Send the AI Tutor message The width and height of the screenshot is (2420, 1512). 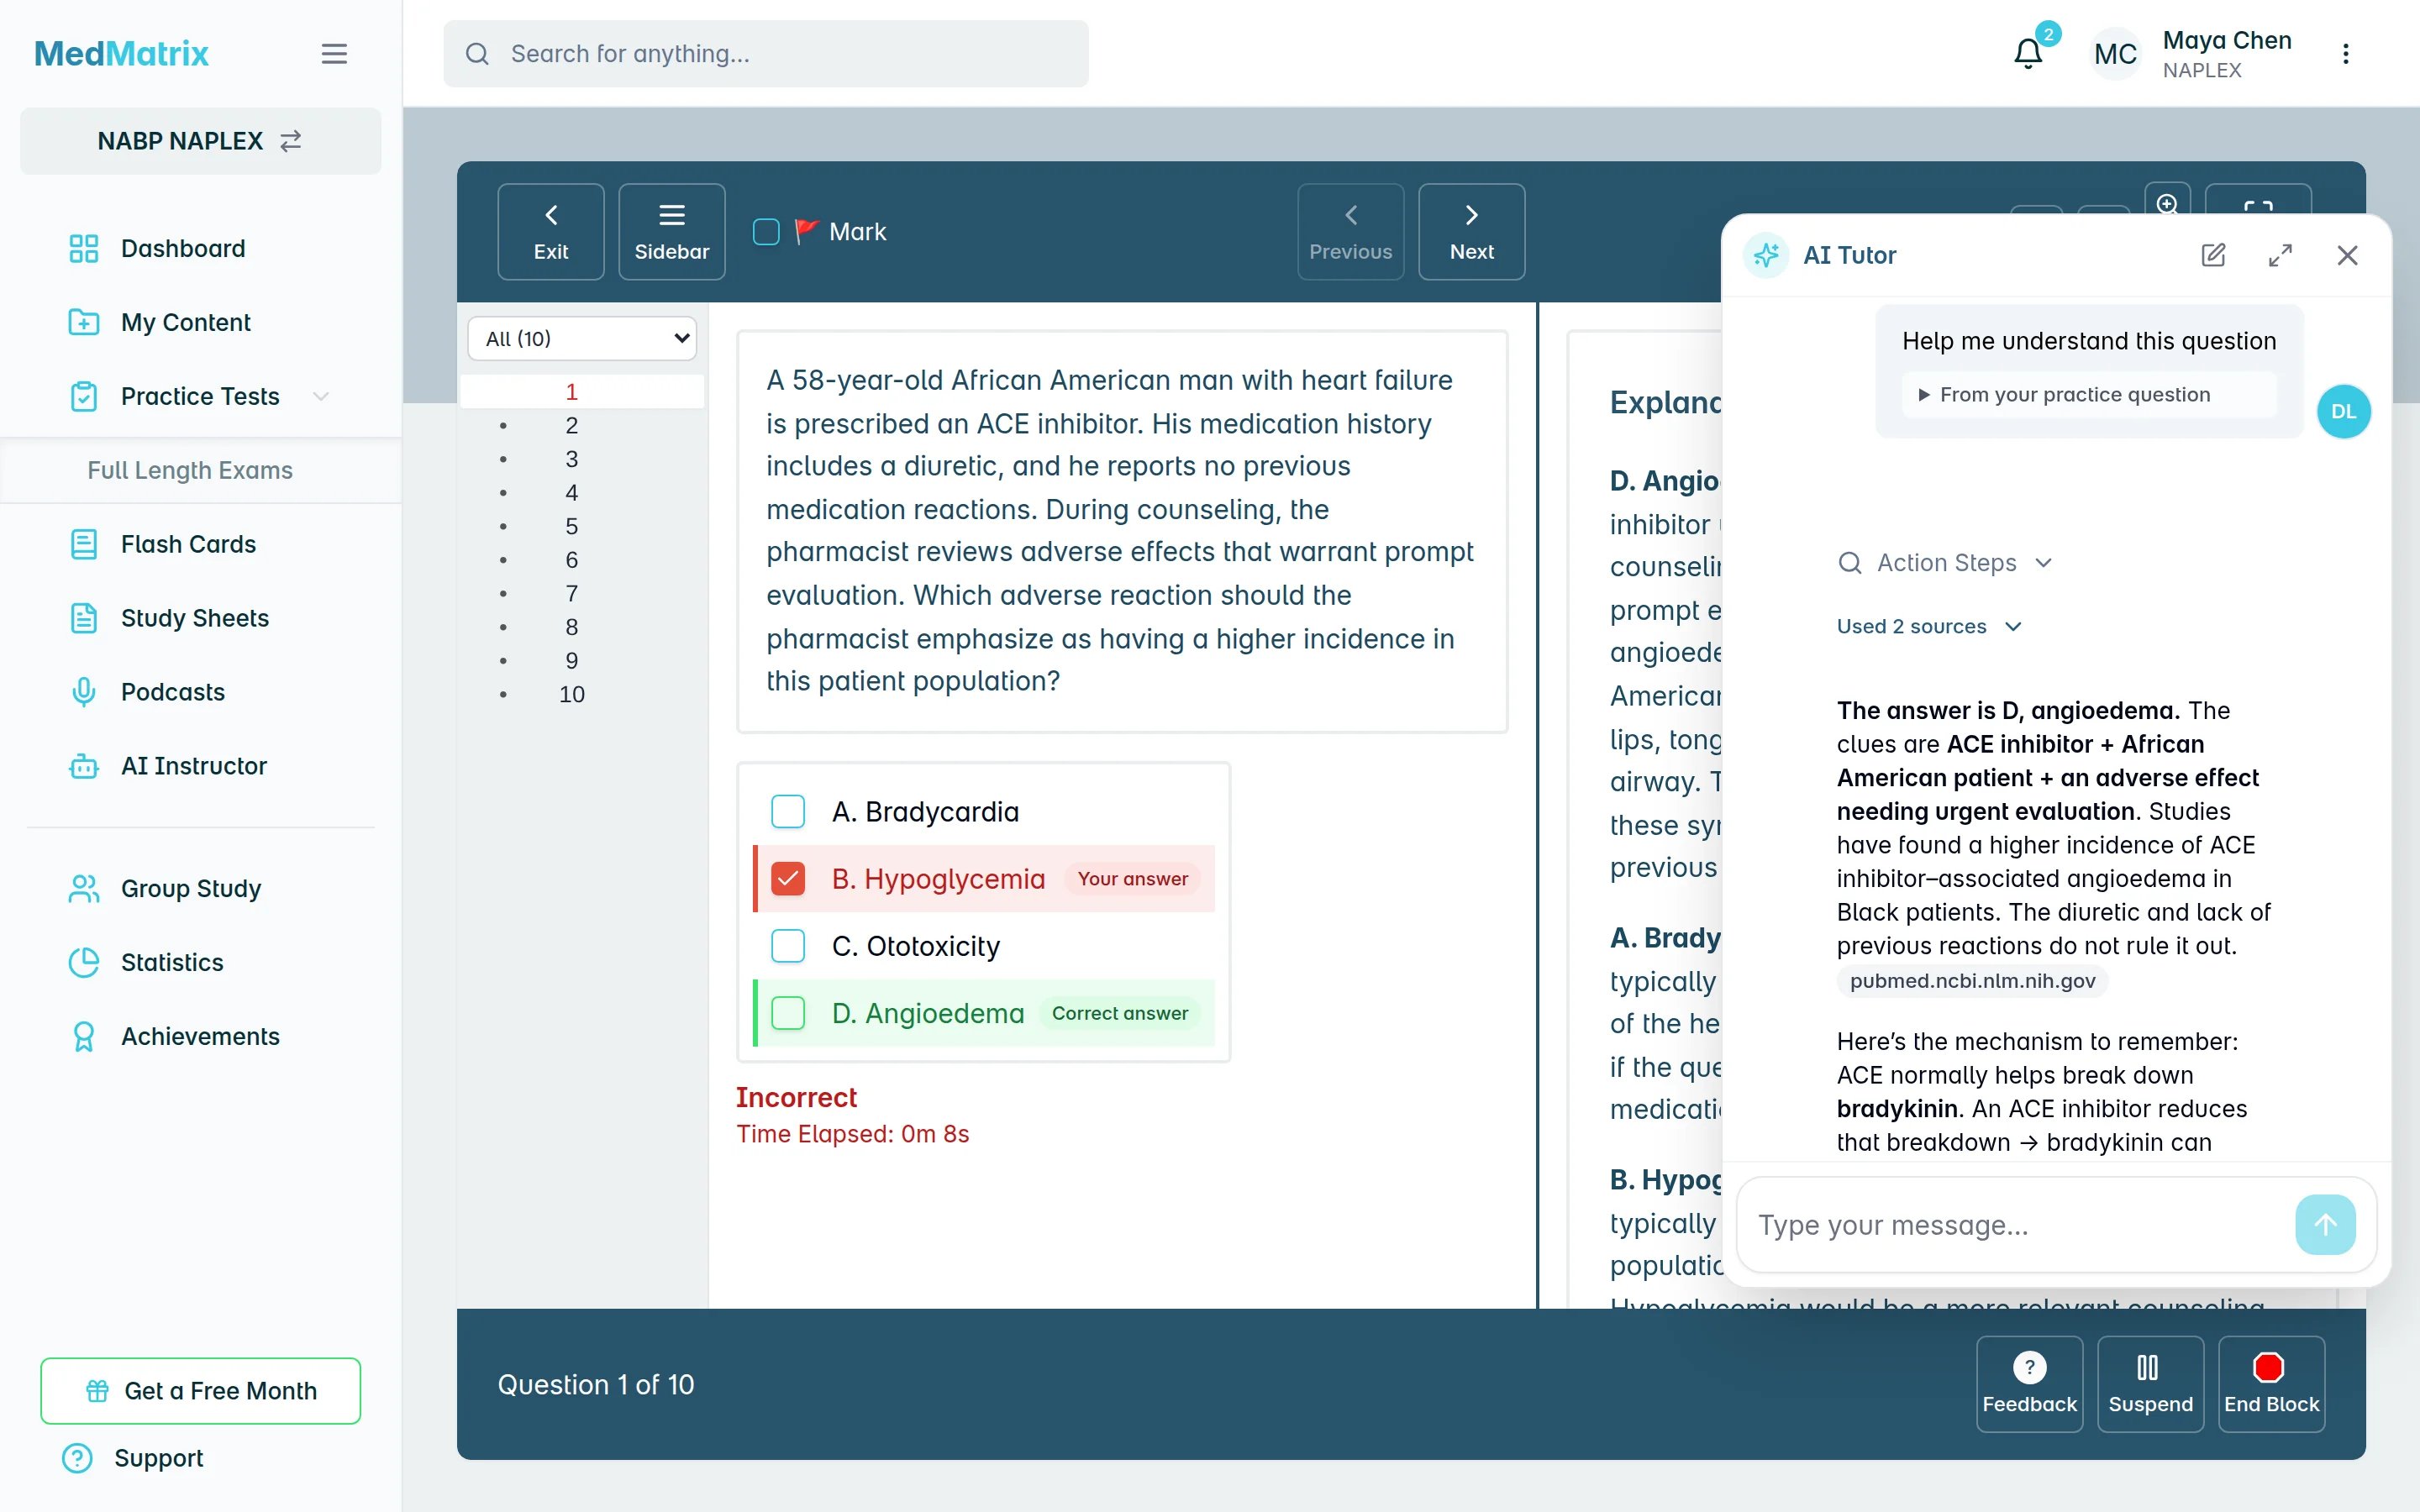[x=2325, y=1224]
